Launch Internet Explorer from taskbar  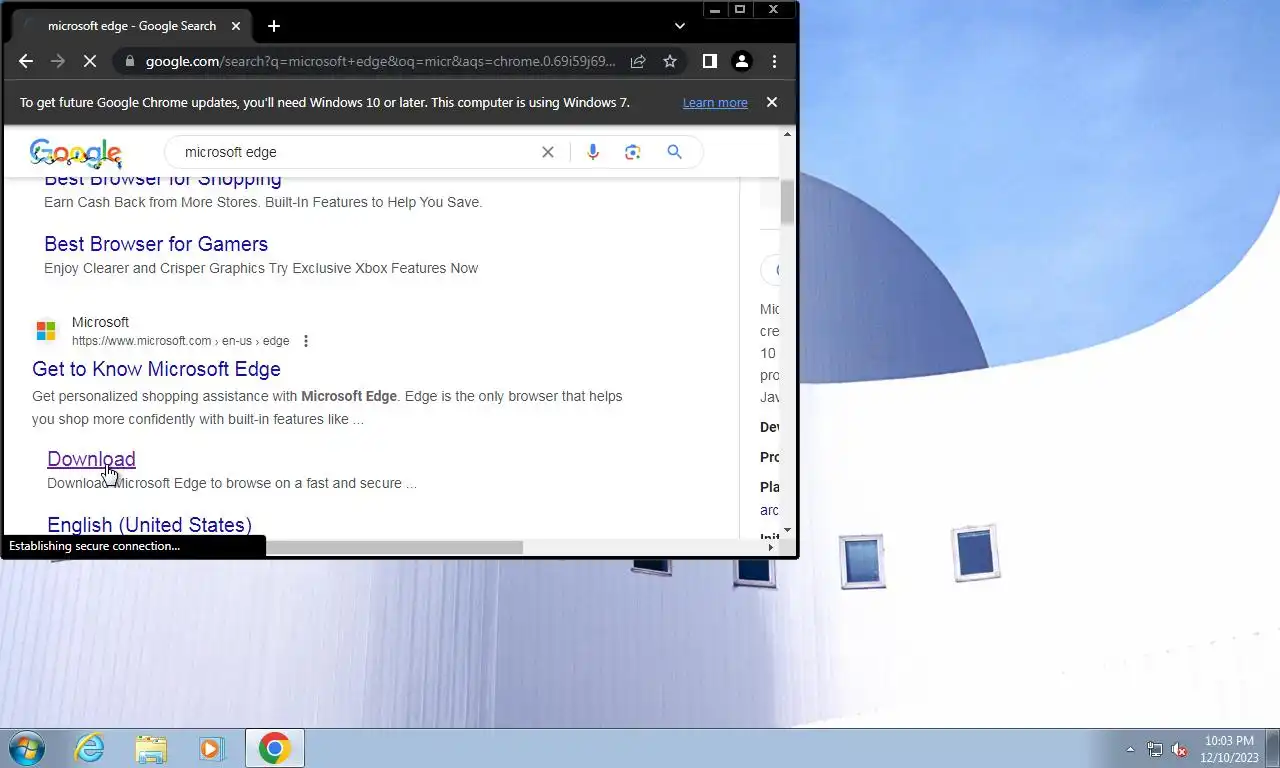click(x=89, y=748)
